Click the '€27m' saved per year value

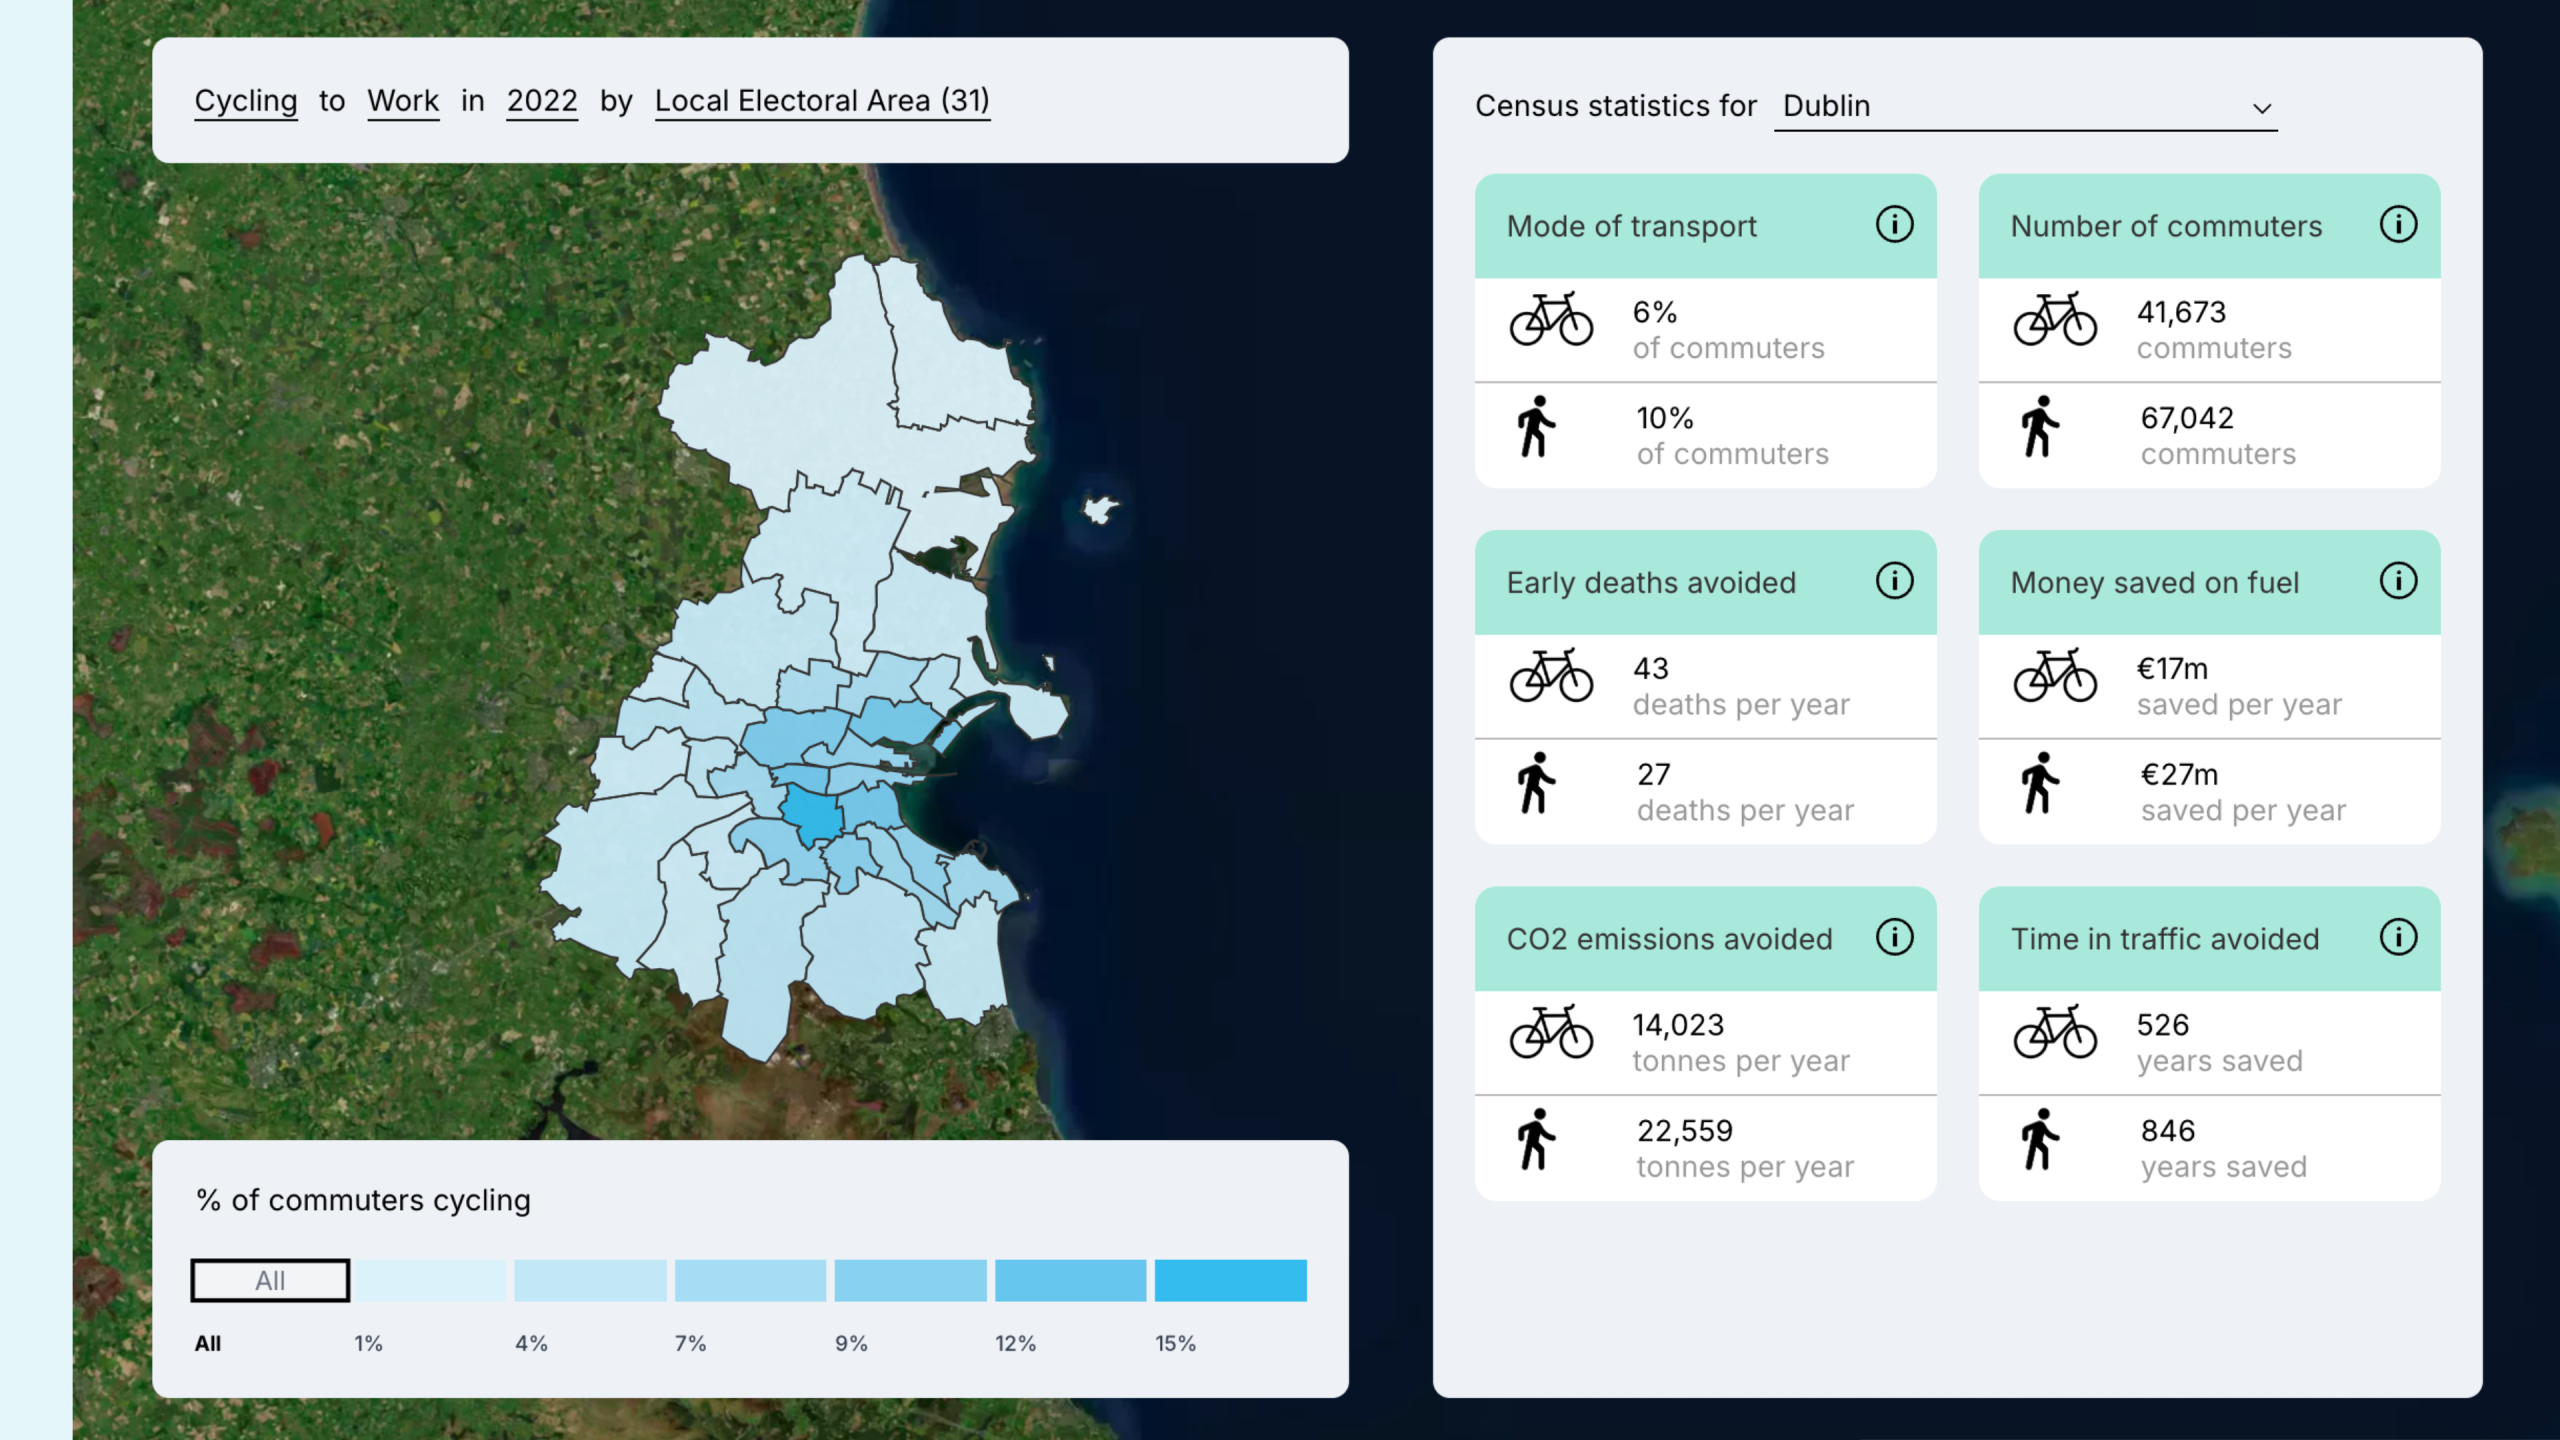tap(2179, 774)
